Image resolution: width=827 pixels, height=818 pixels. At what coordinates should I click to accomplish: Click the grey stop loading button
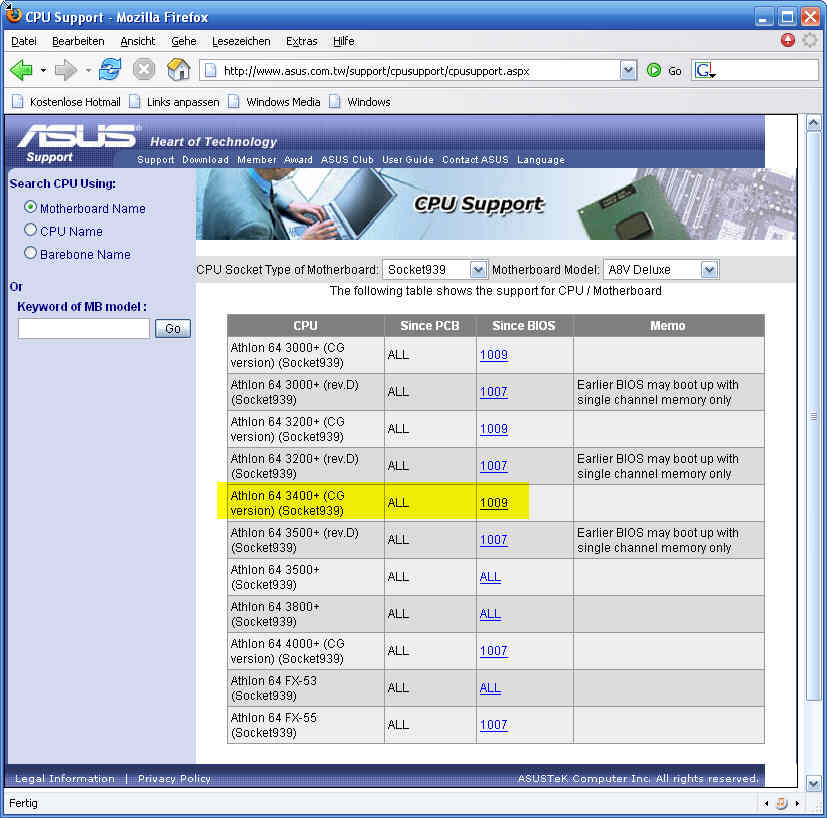pyautogui.click(x=143, y=70)
